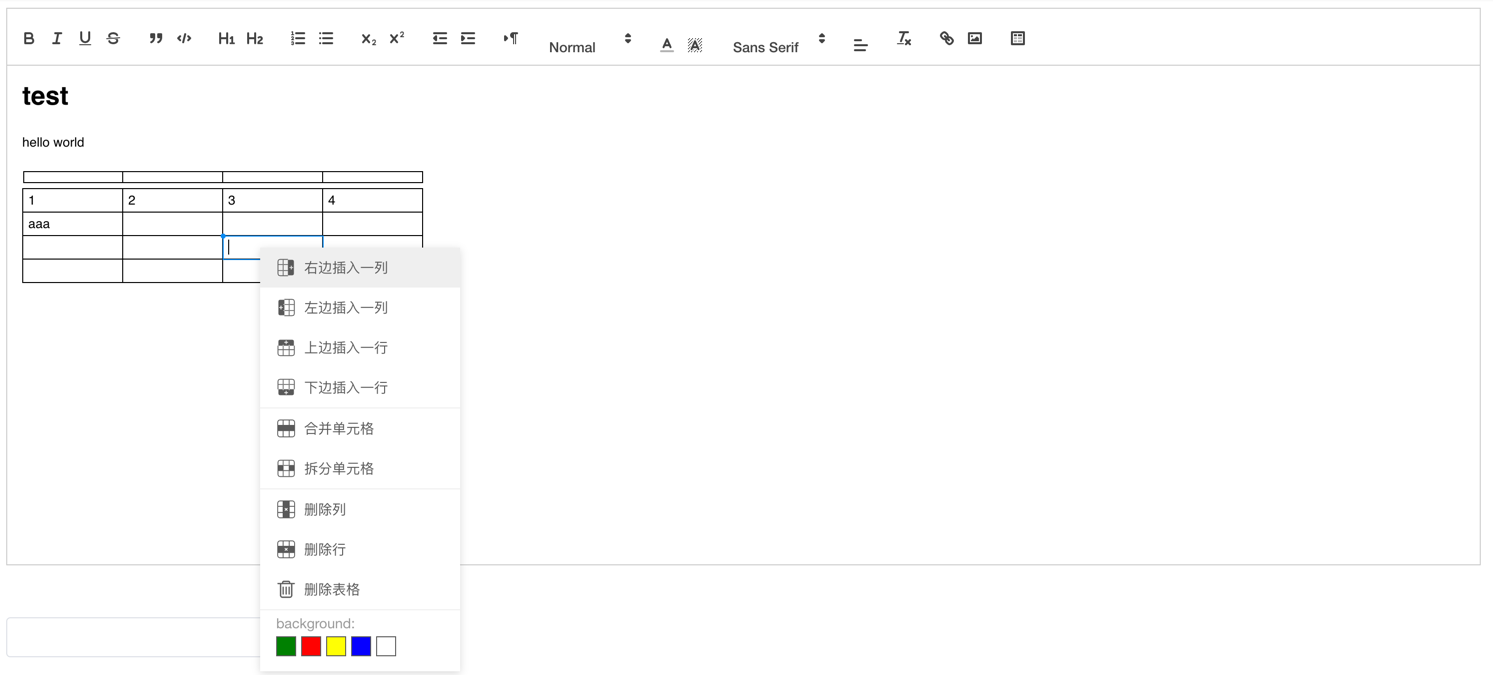Open the Normal size dropdown
Viewport: 1493px width, 675px height.
pyautogui.click(x=590, y=45)
